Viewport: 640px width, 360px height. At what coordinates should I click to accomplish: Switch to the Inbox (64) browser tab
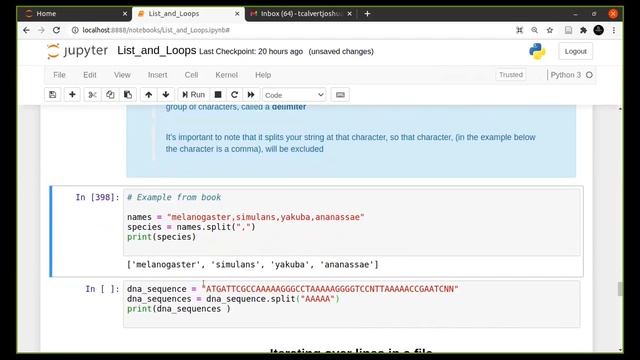(x=301, y=13)
